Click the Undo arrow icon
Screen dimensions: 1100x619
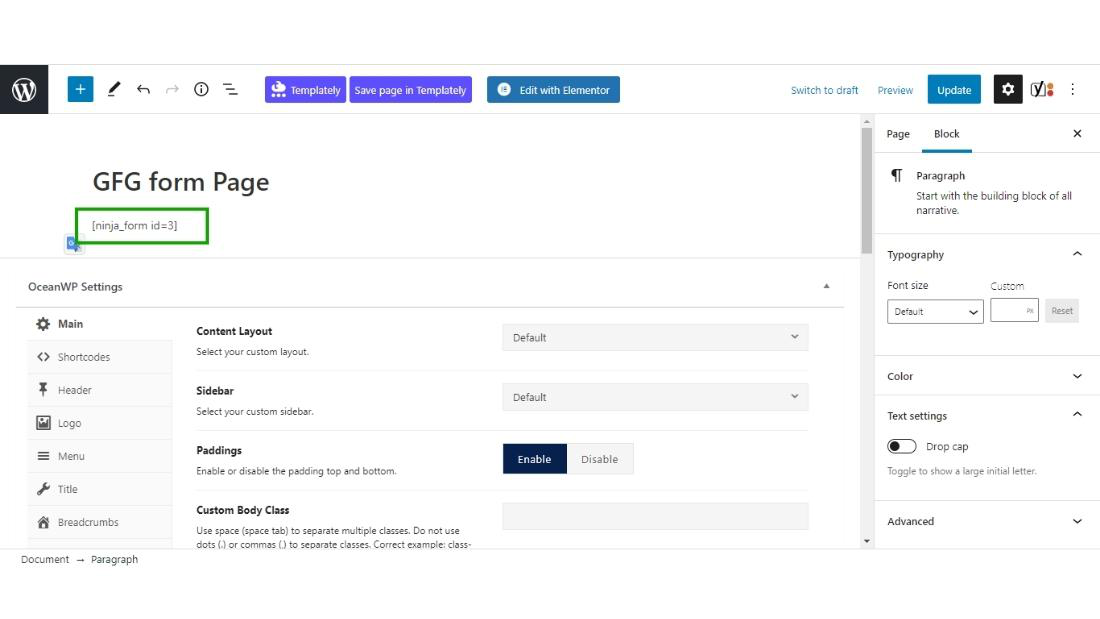[143, 89]
